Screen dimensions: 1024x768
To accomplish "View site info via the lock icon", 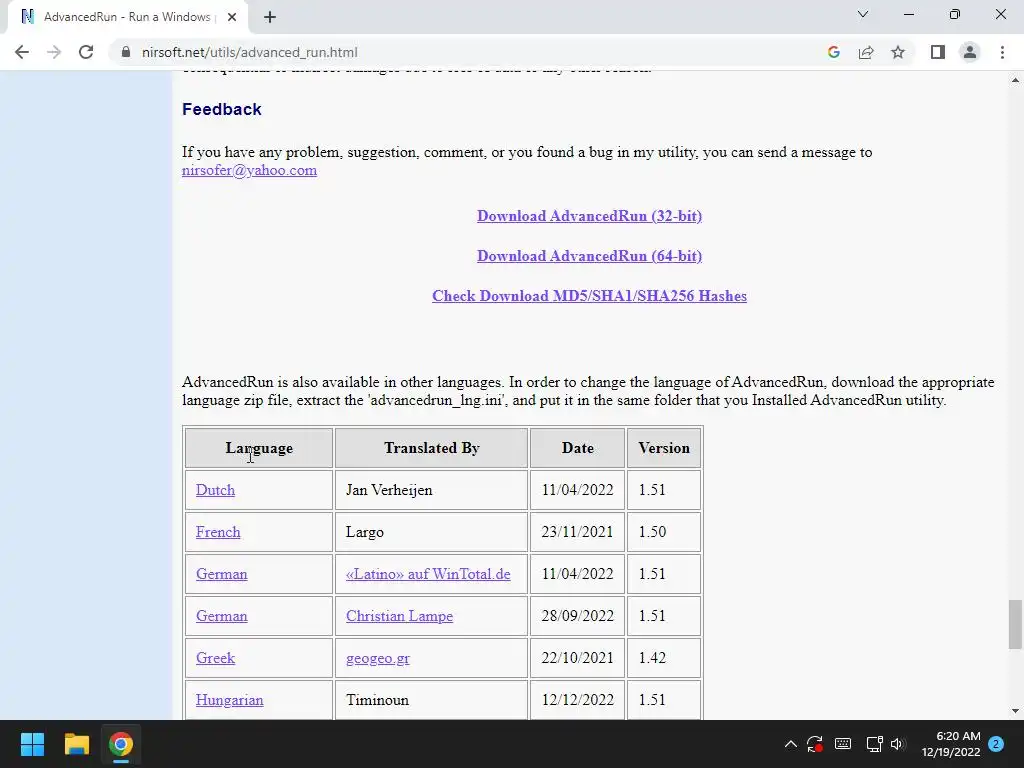I will [x=126, y=52].
